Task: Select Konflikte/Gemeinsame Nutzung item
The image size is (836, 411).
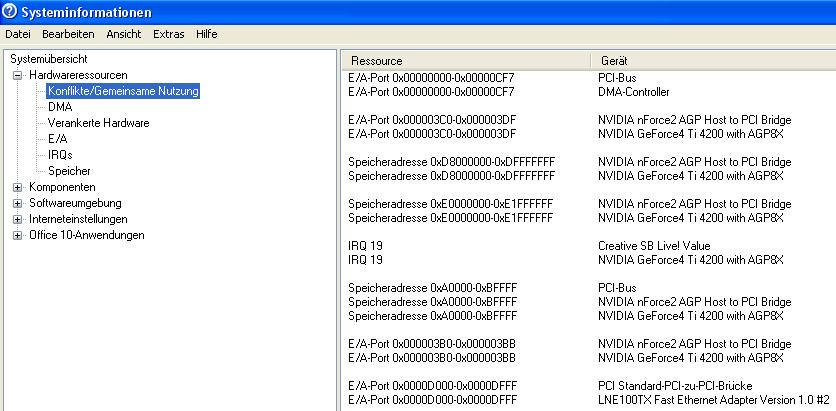Action: point(123,91)
